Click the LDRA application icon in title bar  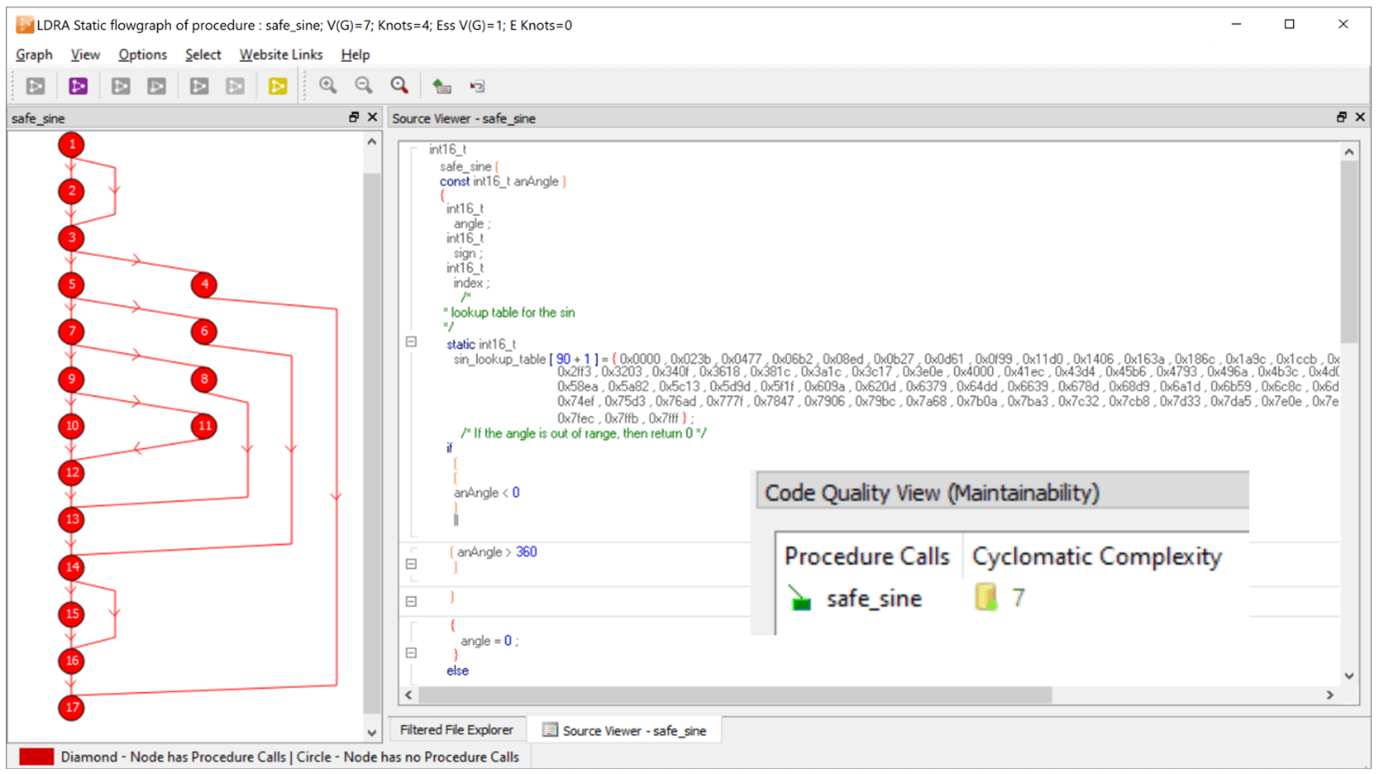tap(24, 24)
